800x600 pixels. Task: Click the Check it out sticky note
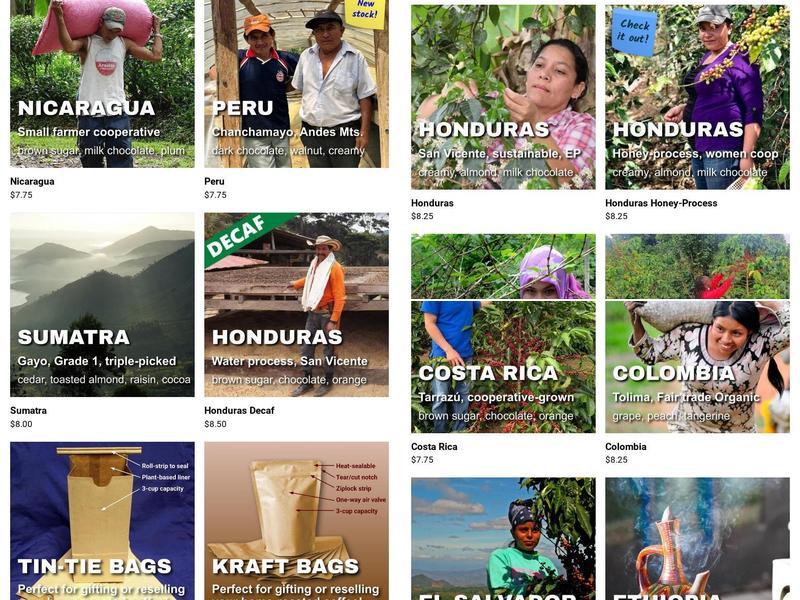(x=635, y=32)
